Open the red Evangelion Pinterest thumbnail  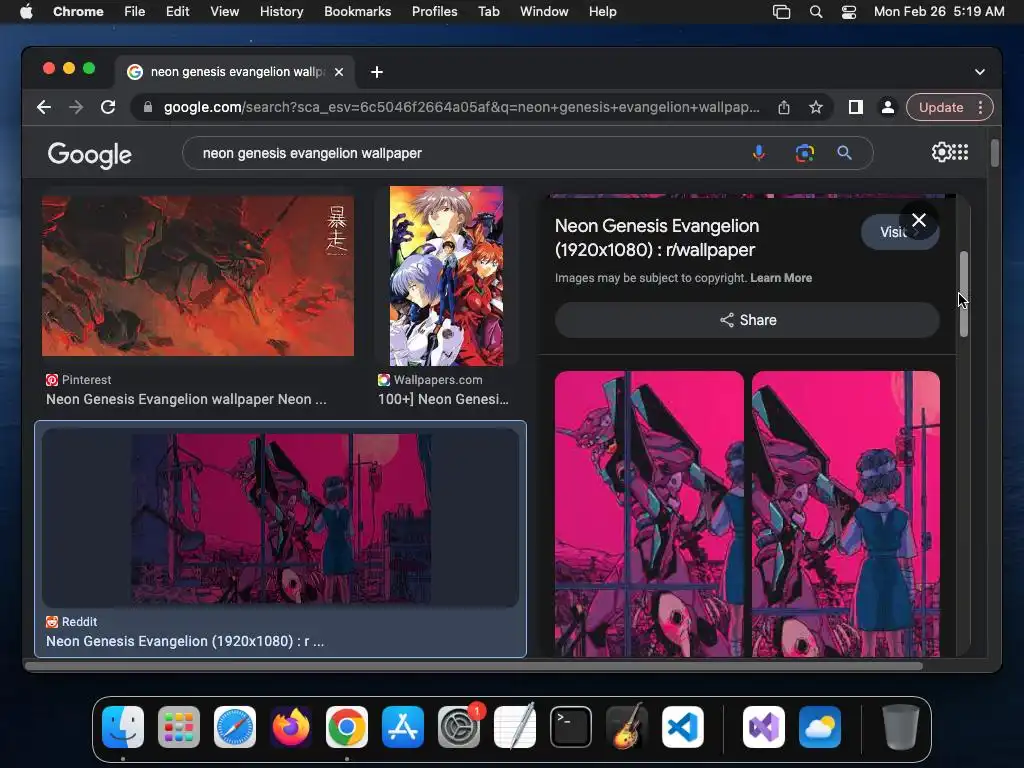pos(198,276)
